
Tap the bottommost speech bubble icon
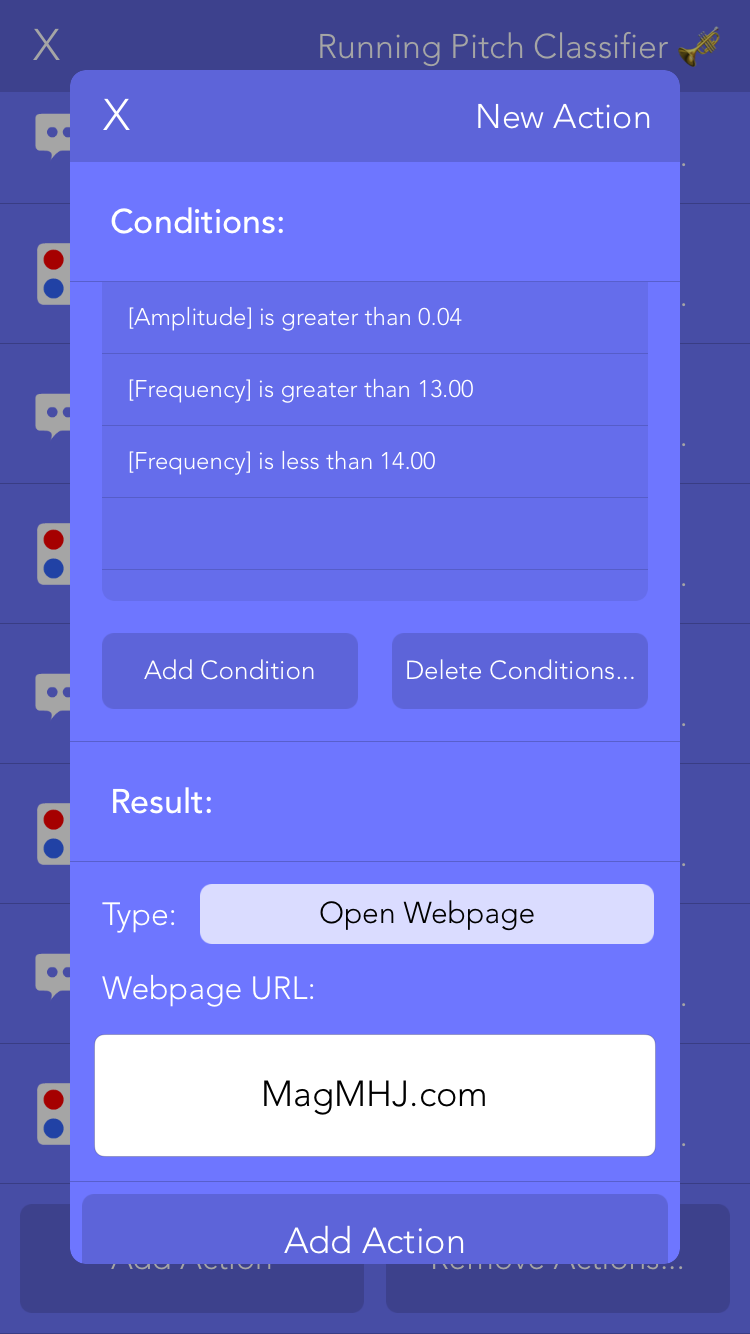point(53,974)
